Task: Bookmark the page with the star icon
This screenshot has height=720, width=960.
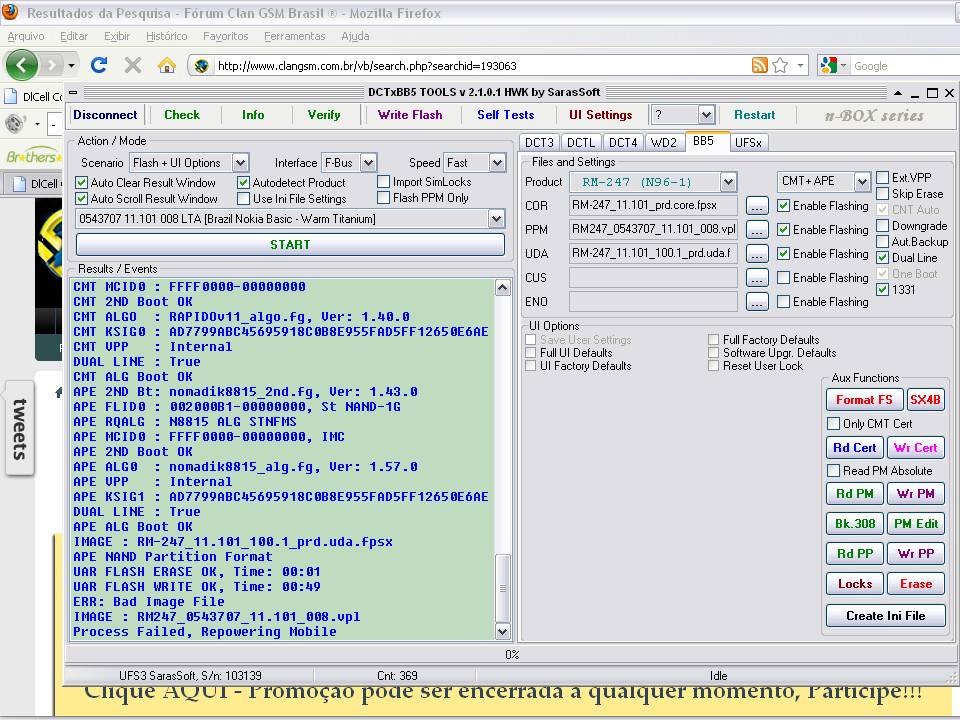Action: tap(780, 65)
